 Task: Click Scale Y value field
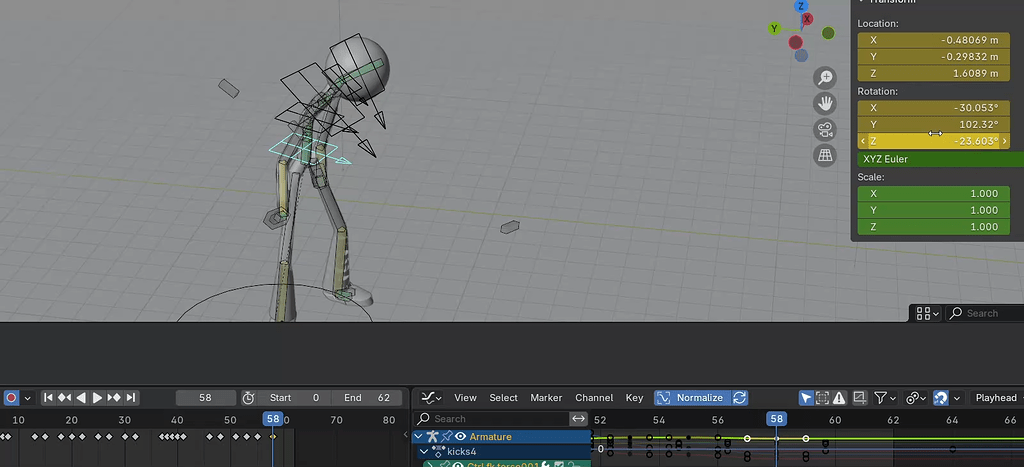[x=933, y=210]
